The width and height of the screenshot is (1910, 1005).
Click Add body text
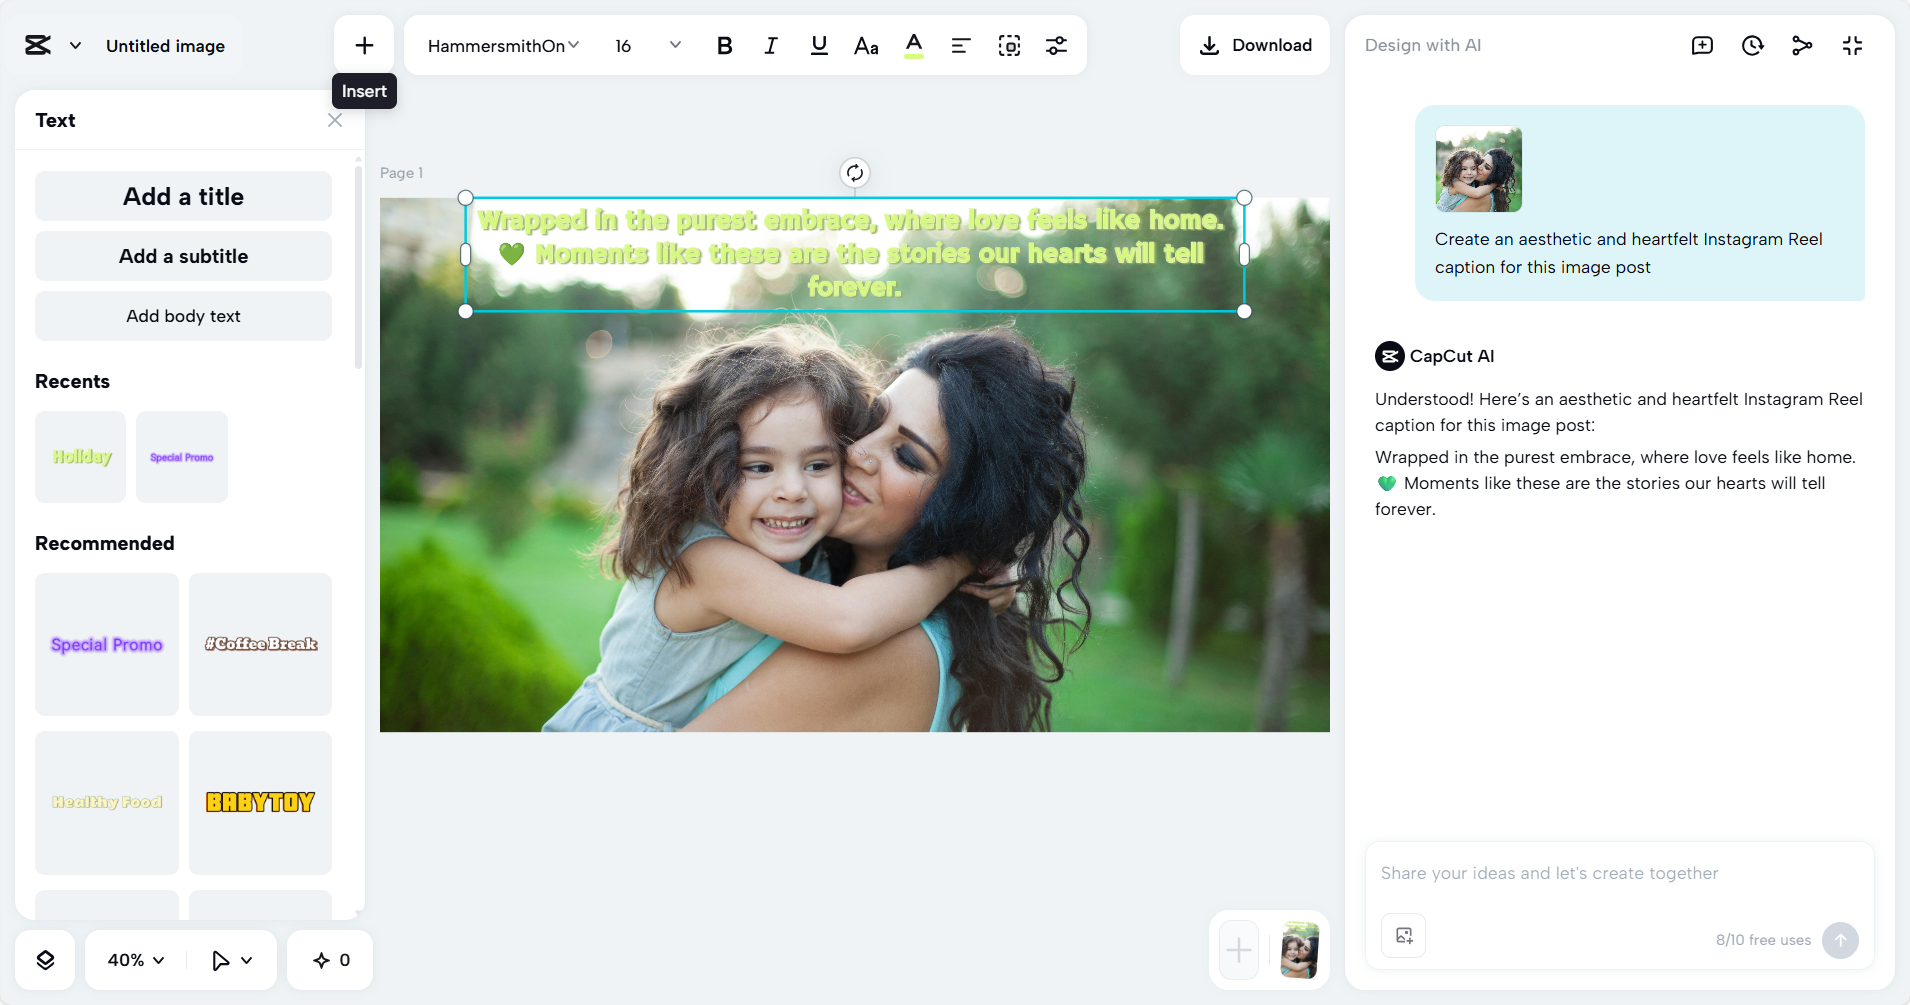[x=183, y=316]
